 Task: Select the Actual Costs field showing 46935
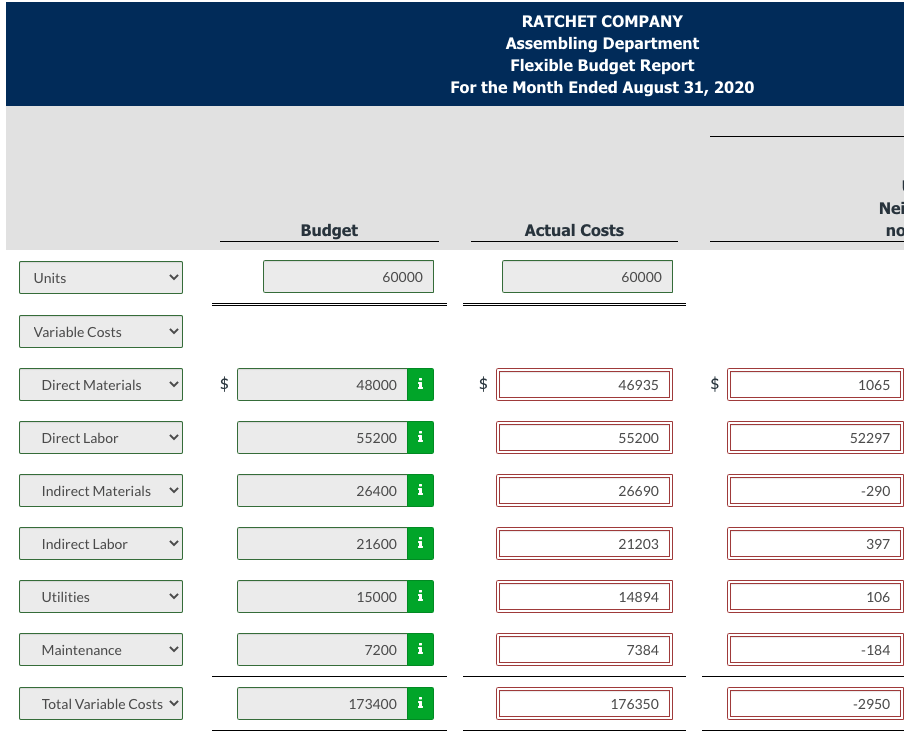(584, 384)
